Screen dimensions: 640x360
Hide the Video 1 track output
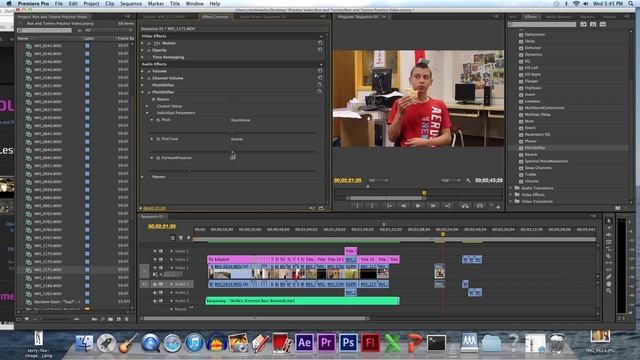(155, 268)
